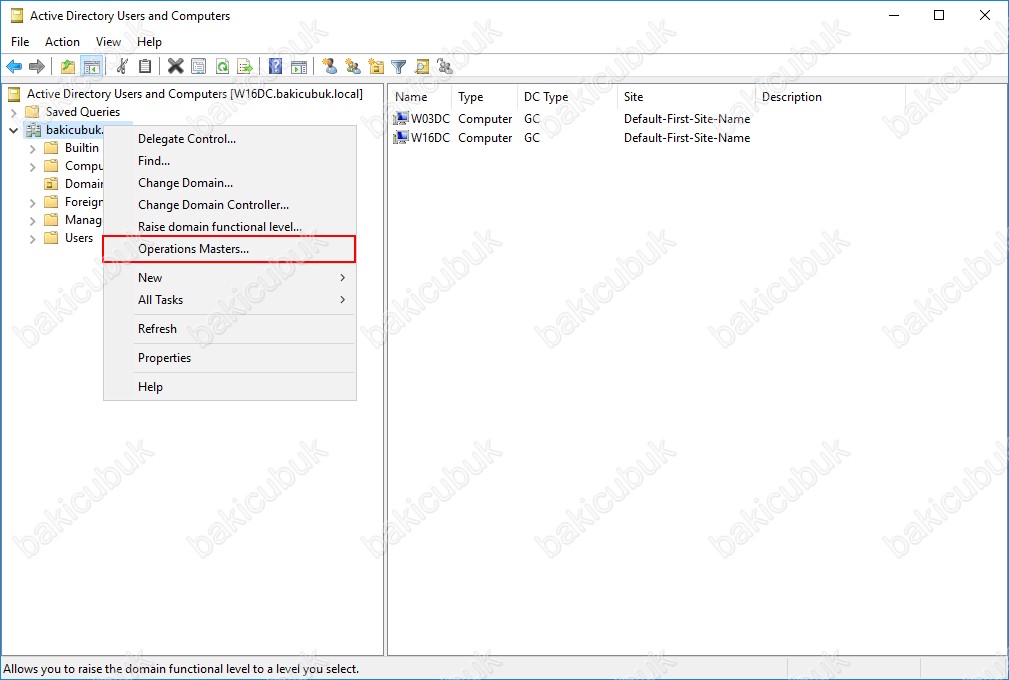
Task: Open the Help menu in menu bar
Action: click(x=149, y=42)
